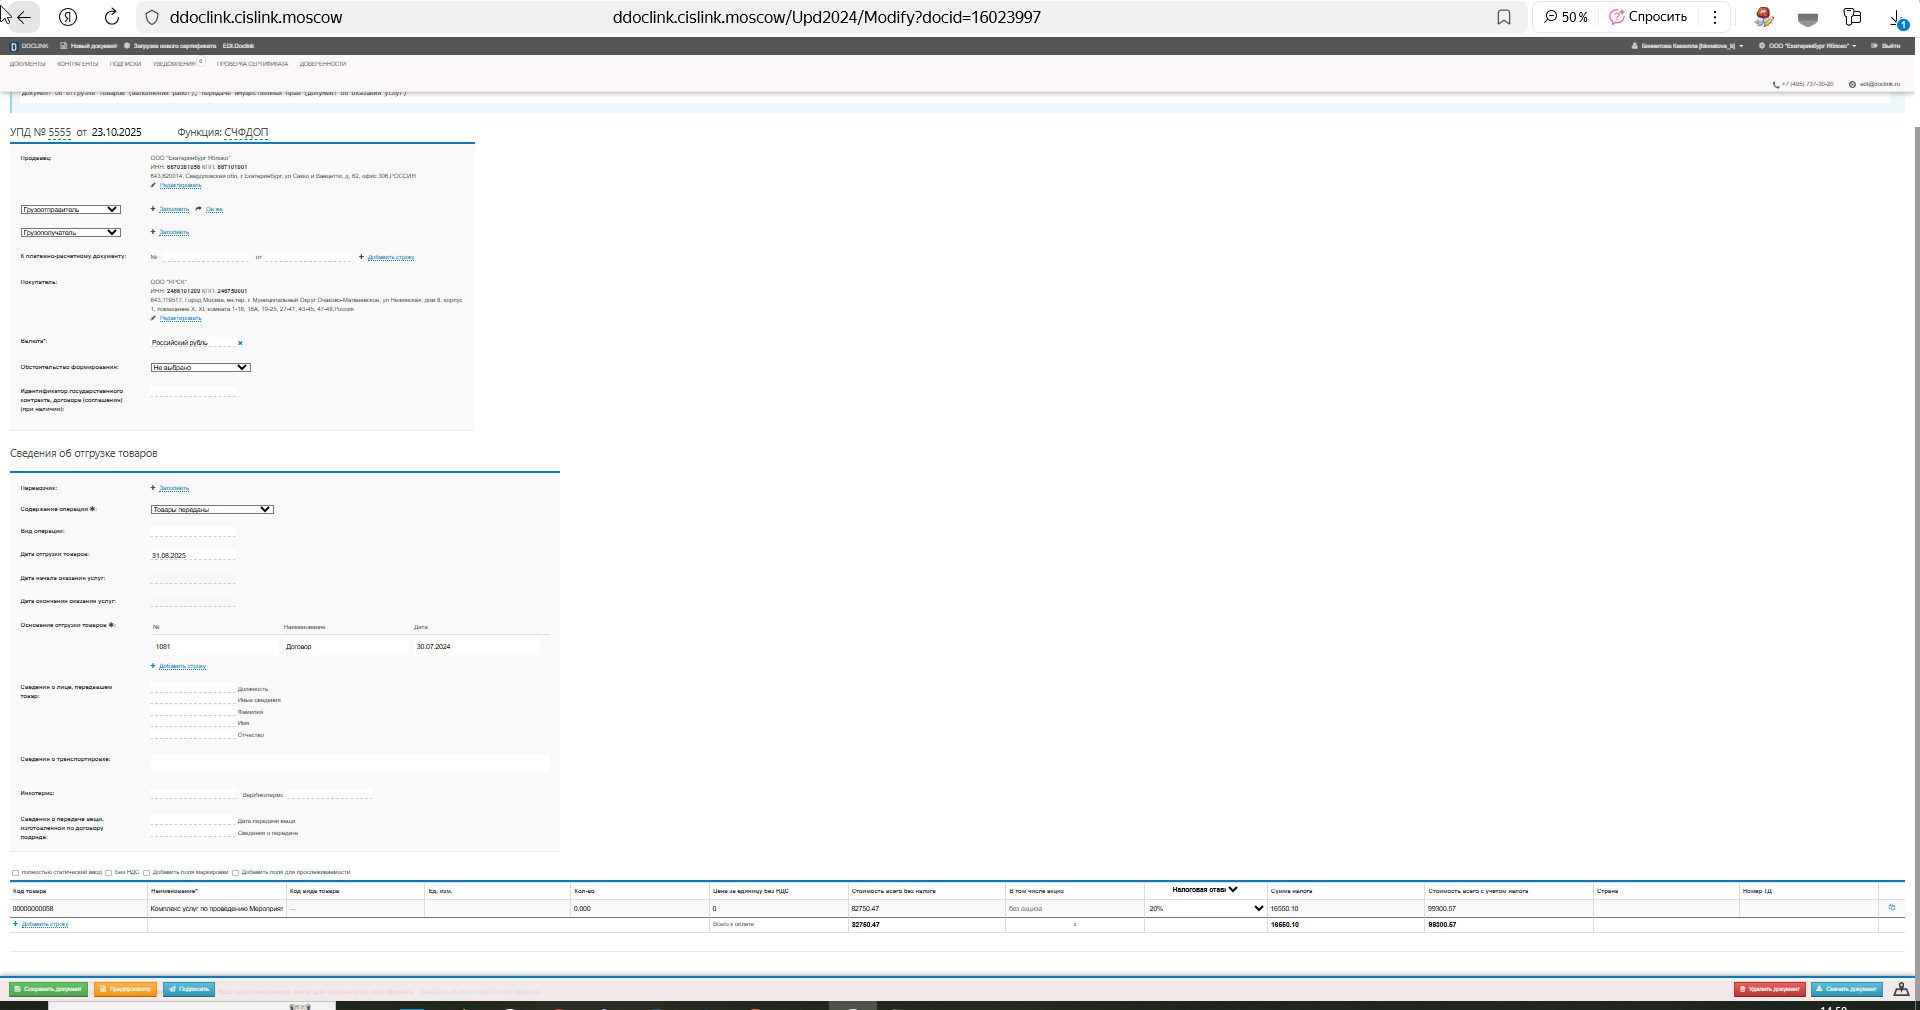Open the ДОВЕРЕННОСТИ menu

[323, 64]
